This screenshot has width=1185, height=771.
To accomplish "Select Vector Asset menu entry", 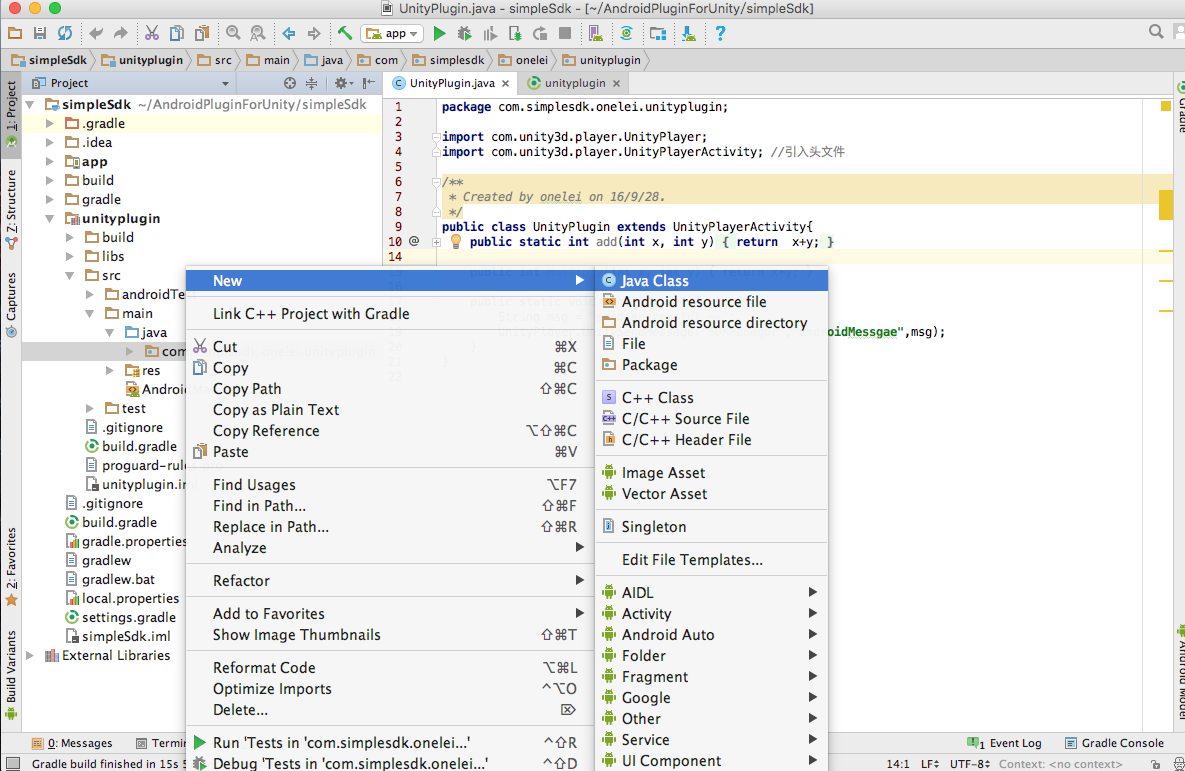I will 711,494.
